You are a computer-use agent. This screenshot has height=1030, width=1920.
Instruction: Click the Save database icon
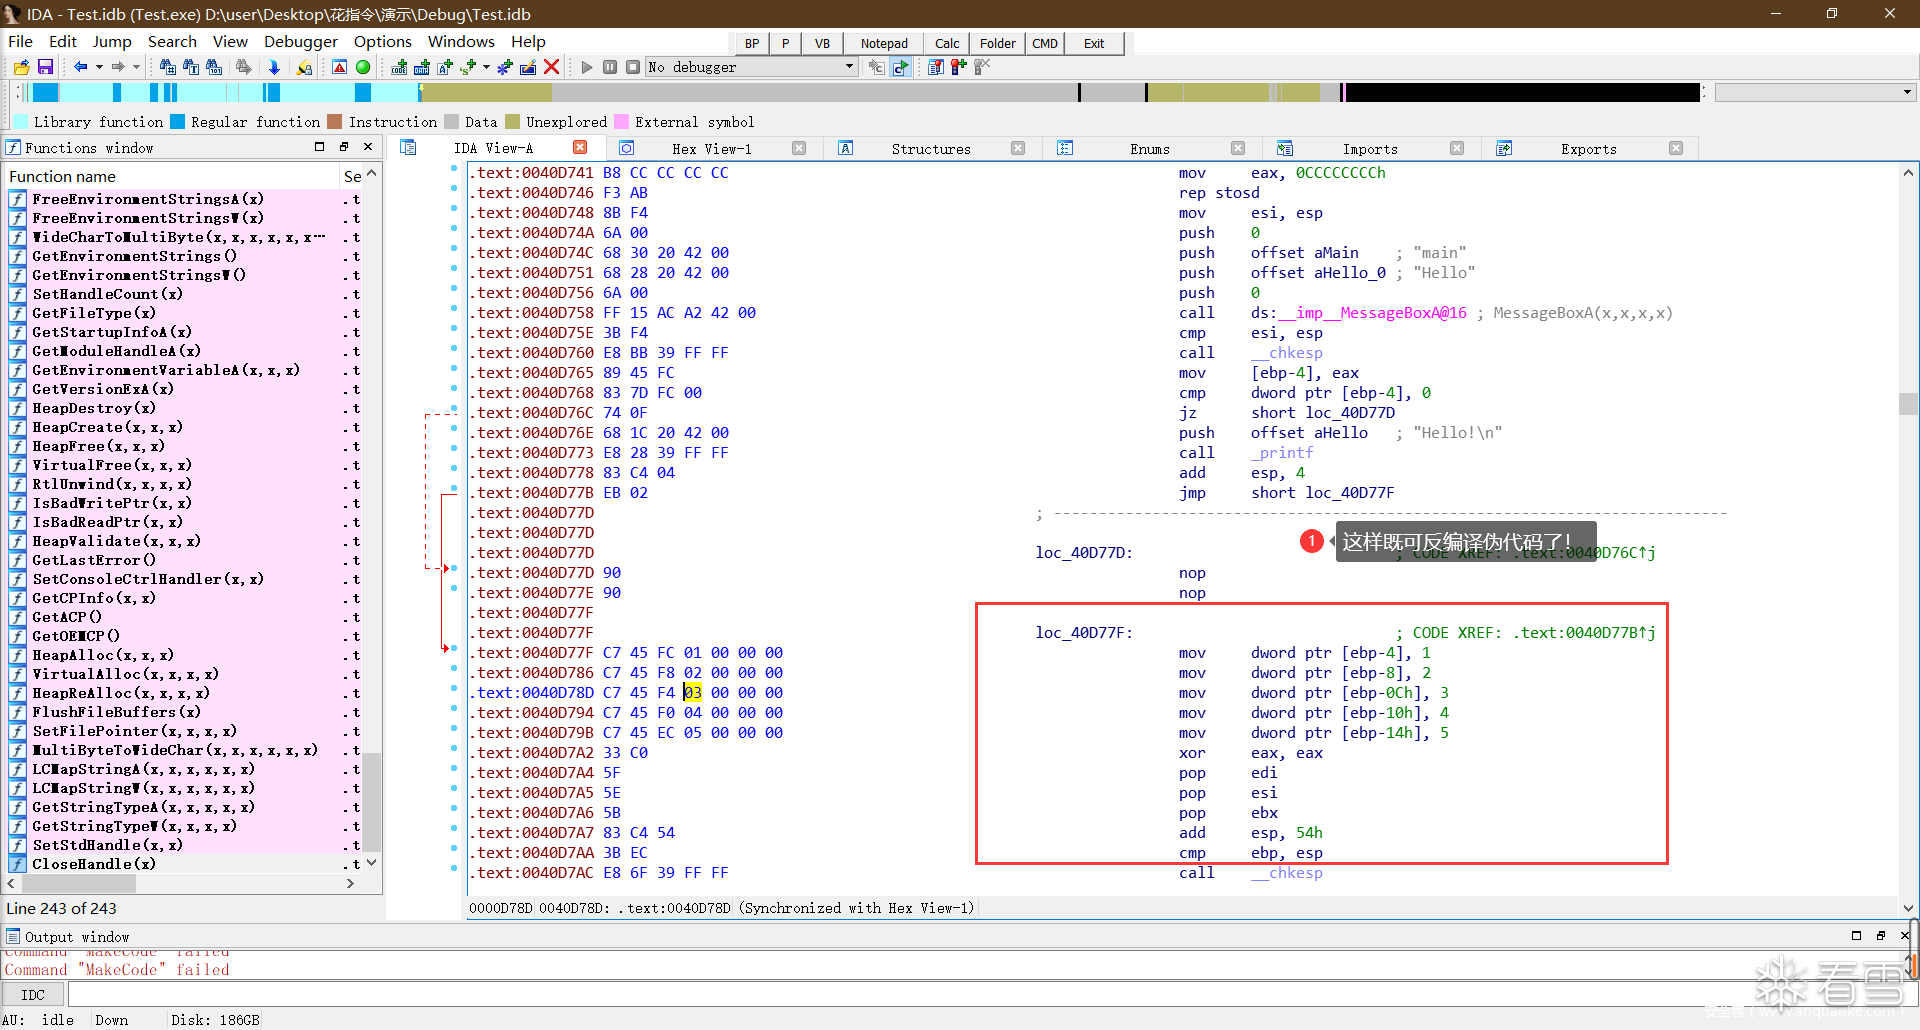tap(45, 67)
